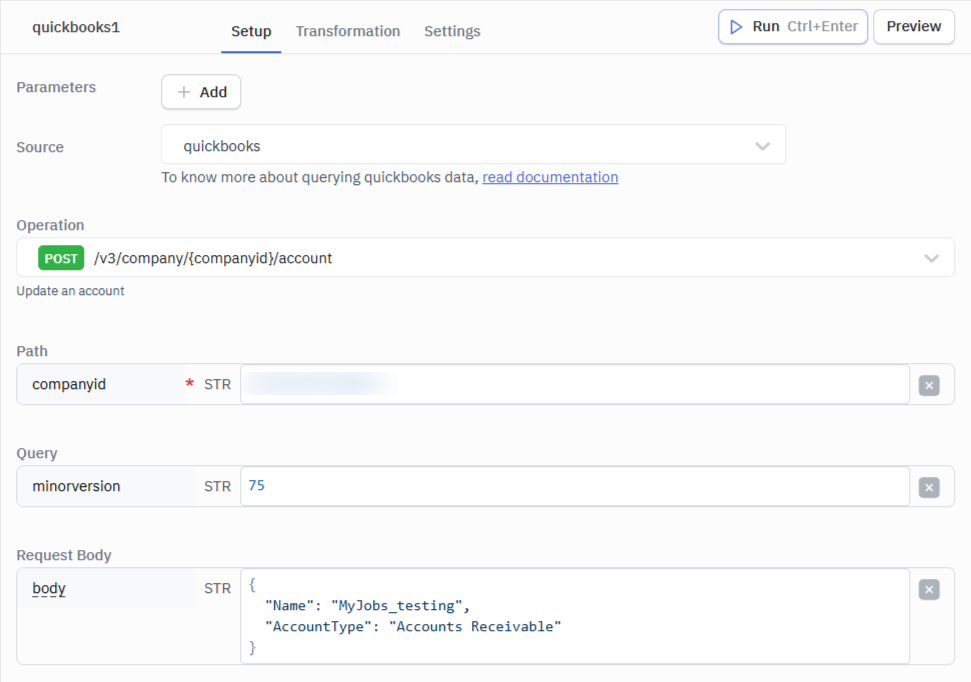971x682 pixels.
Task: Expand the Operation dropdown chevron
Action: click(x=931, y=258)
